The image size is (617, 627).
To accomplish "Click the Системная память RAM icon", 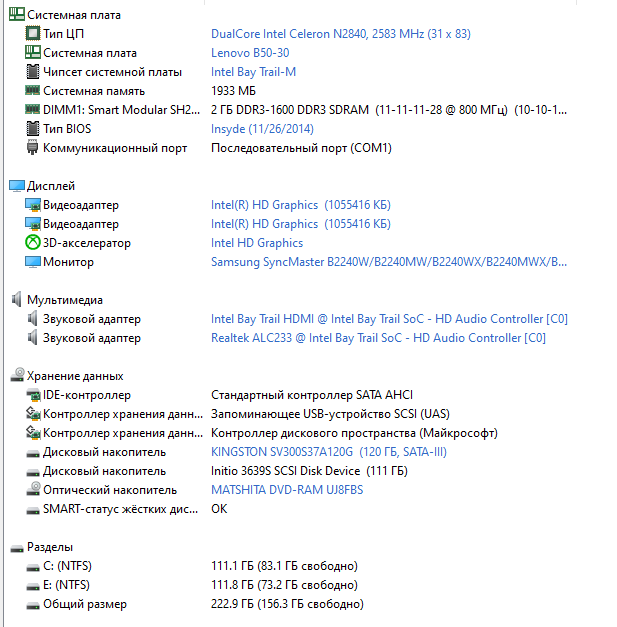I will 32,90.
